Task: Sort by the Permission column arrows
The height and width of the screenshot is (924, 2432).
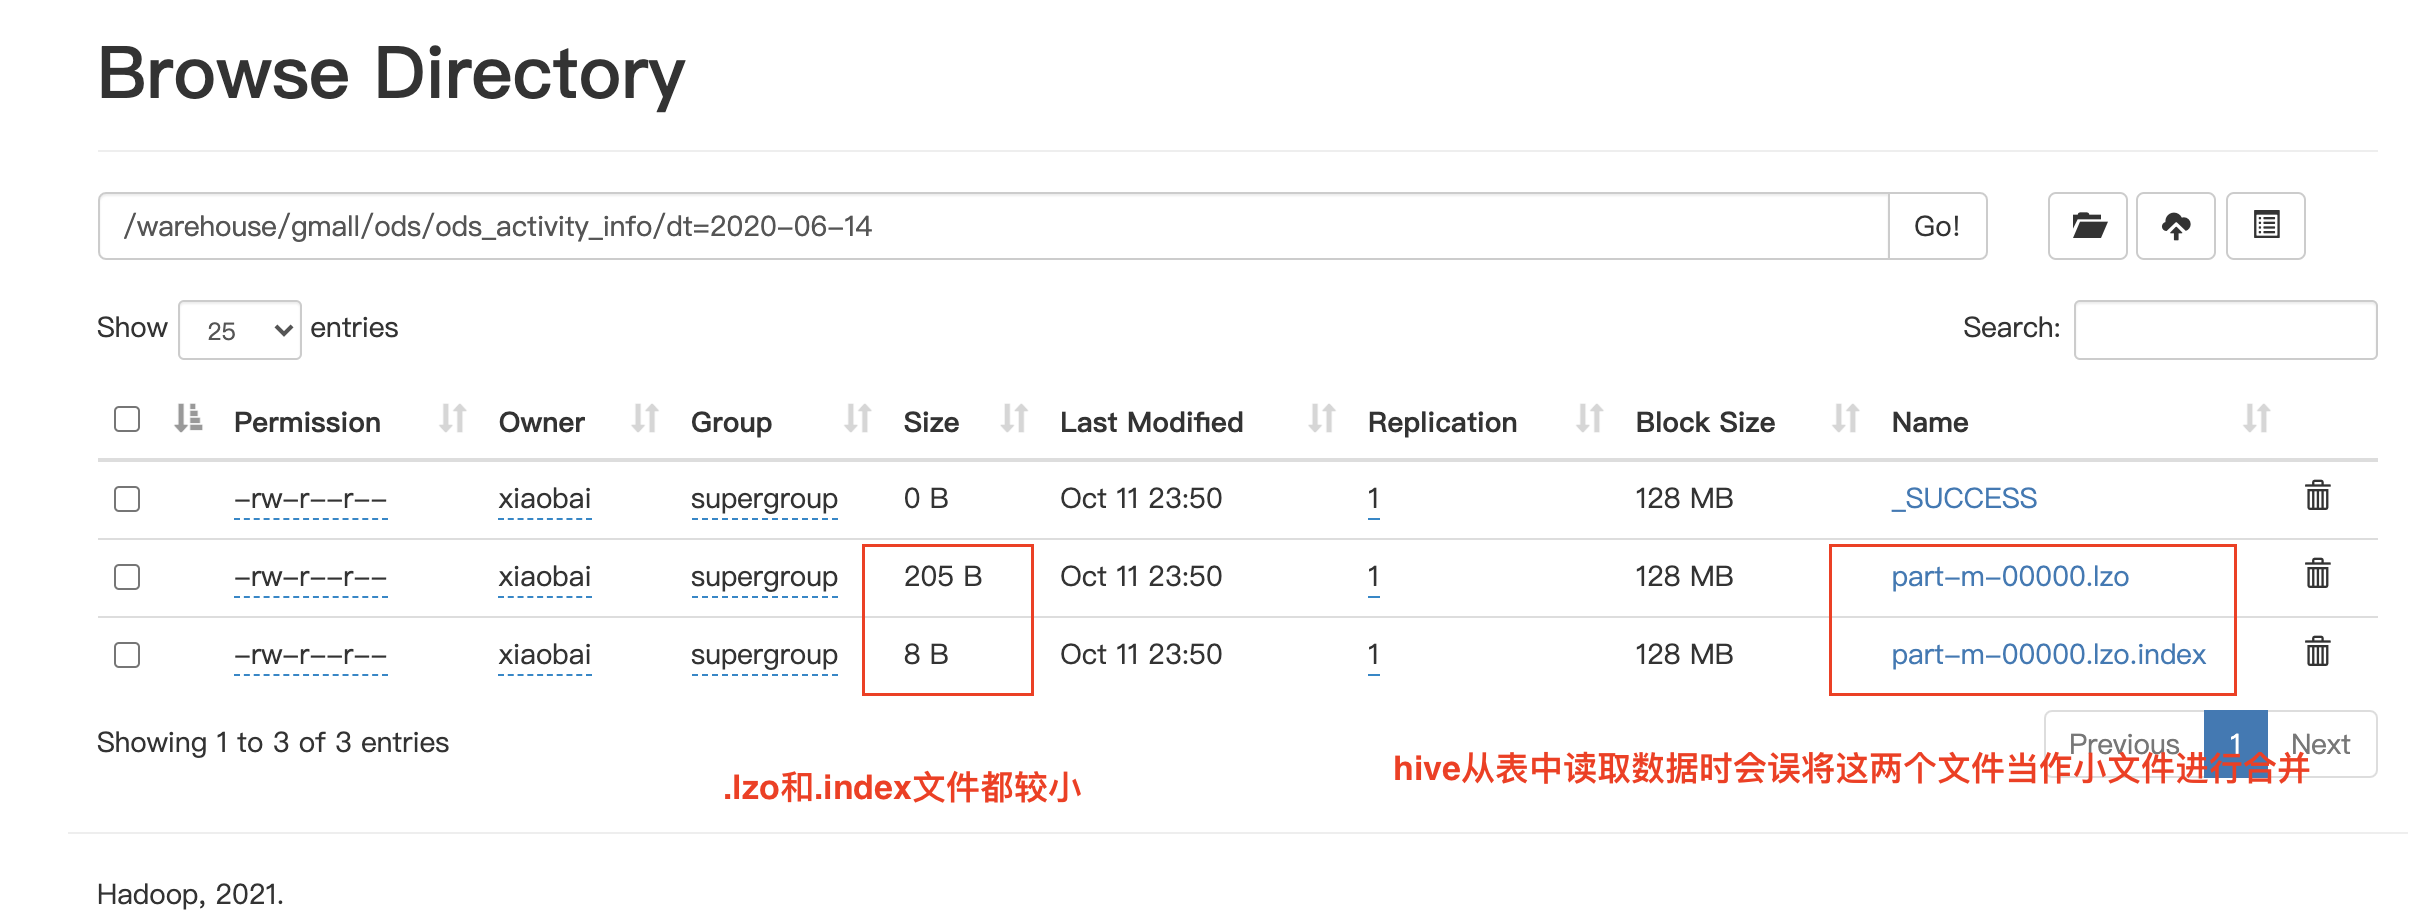Action: (453, 419)
